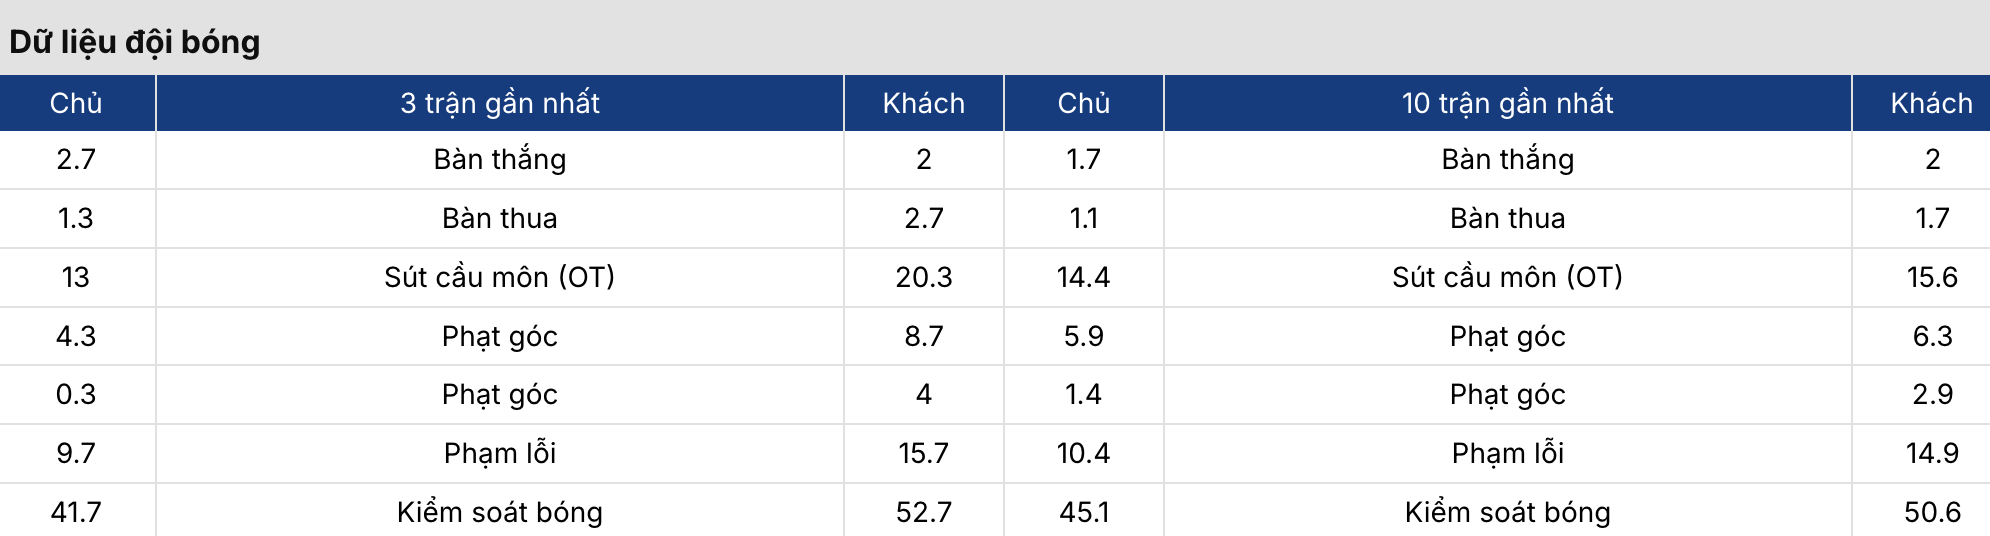
Task: Click "Kiểm soát bóng" in the 10 trận table
Action: point(1508,512)
